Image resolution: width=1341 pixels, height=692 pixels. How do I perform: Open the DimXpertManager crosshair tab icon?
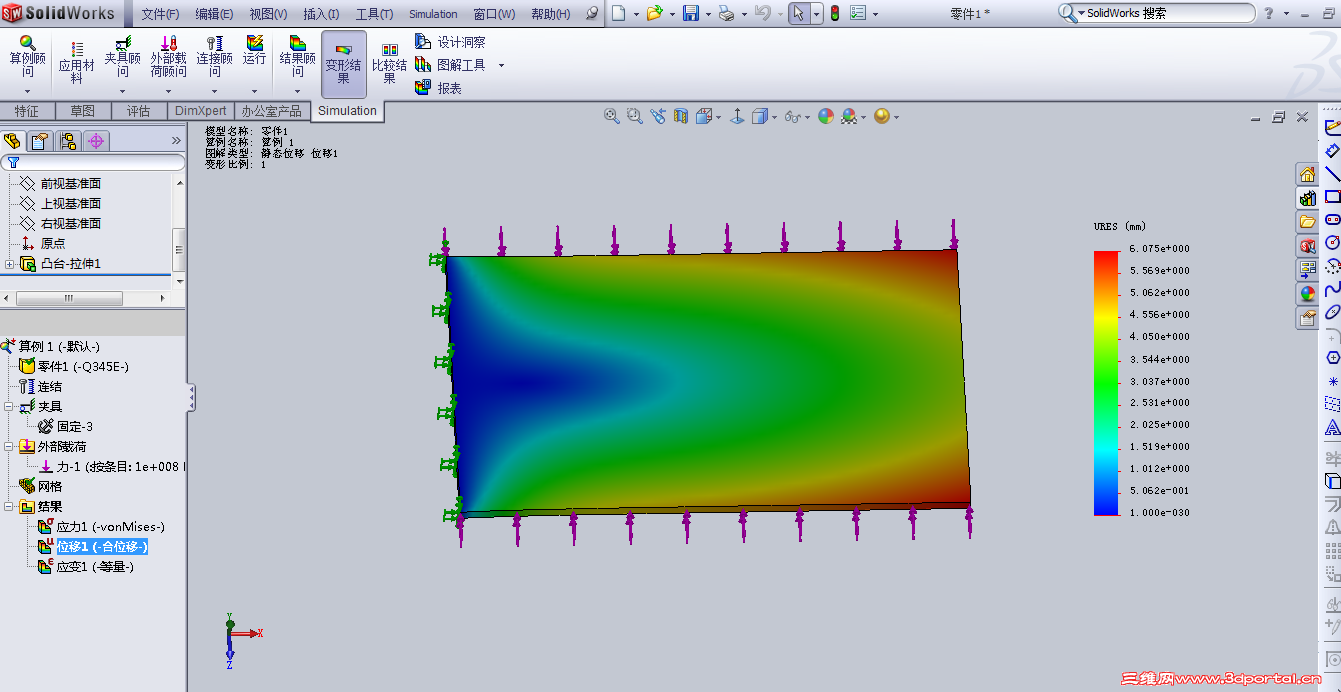click(x=96, y=141)
